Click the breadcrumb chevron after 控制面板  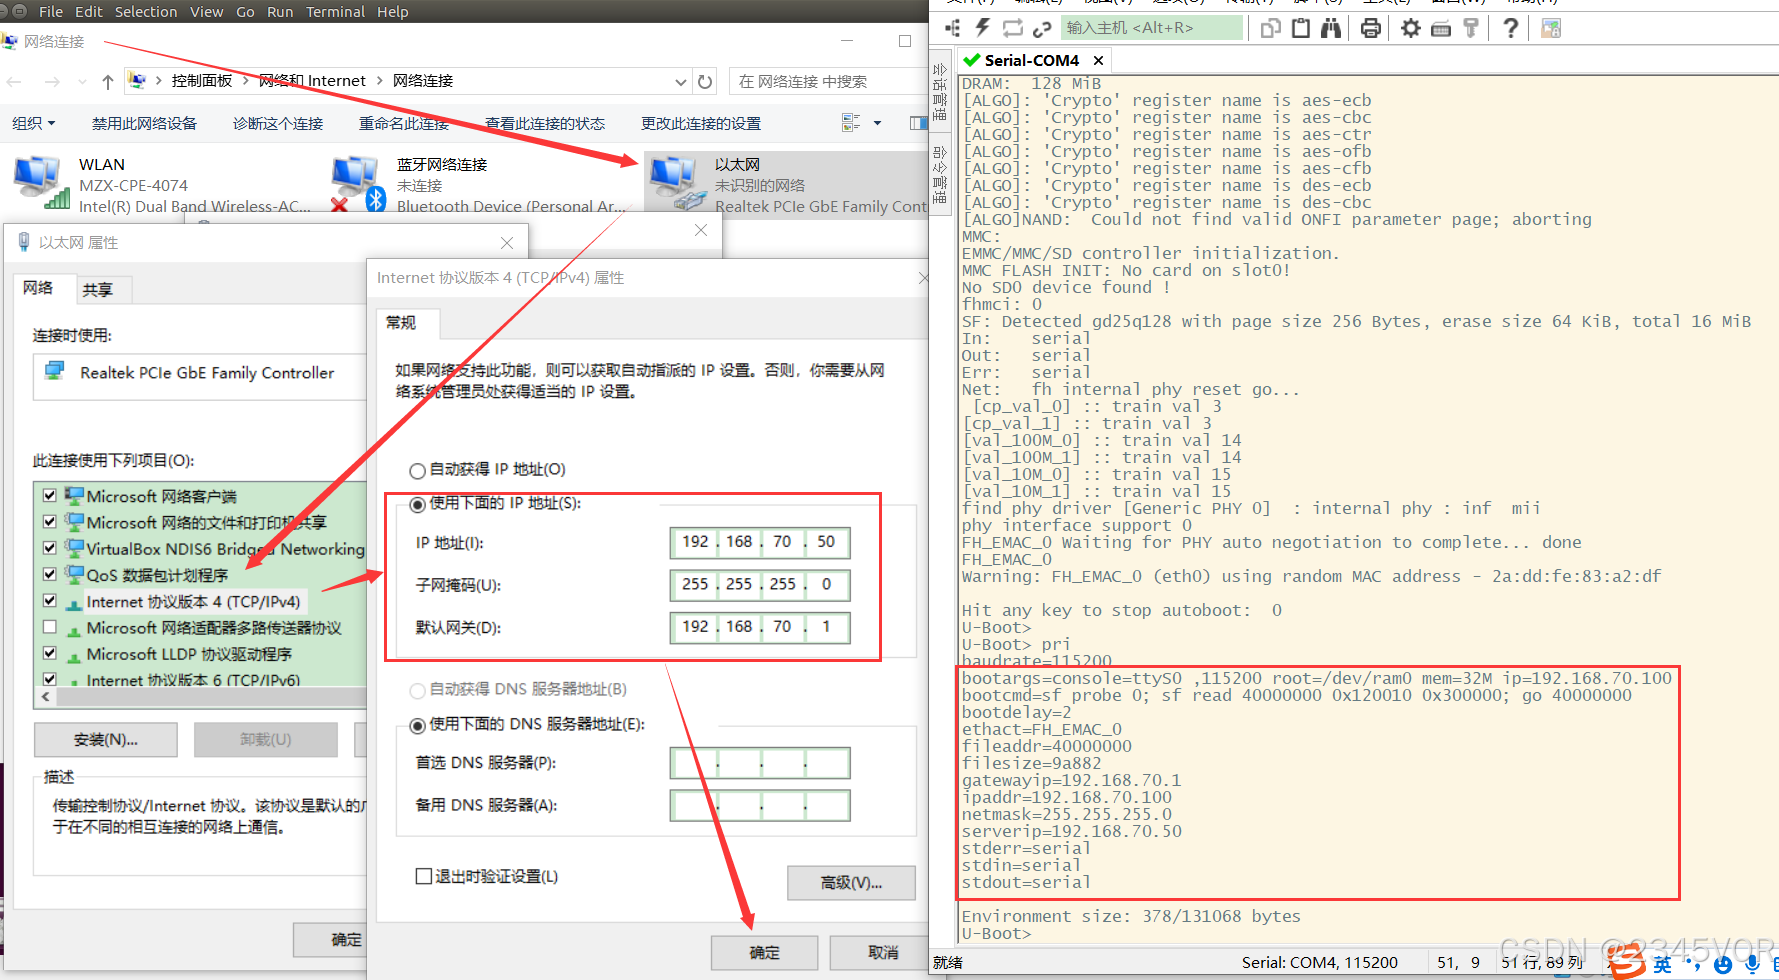click(x=246, y=80)
